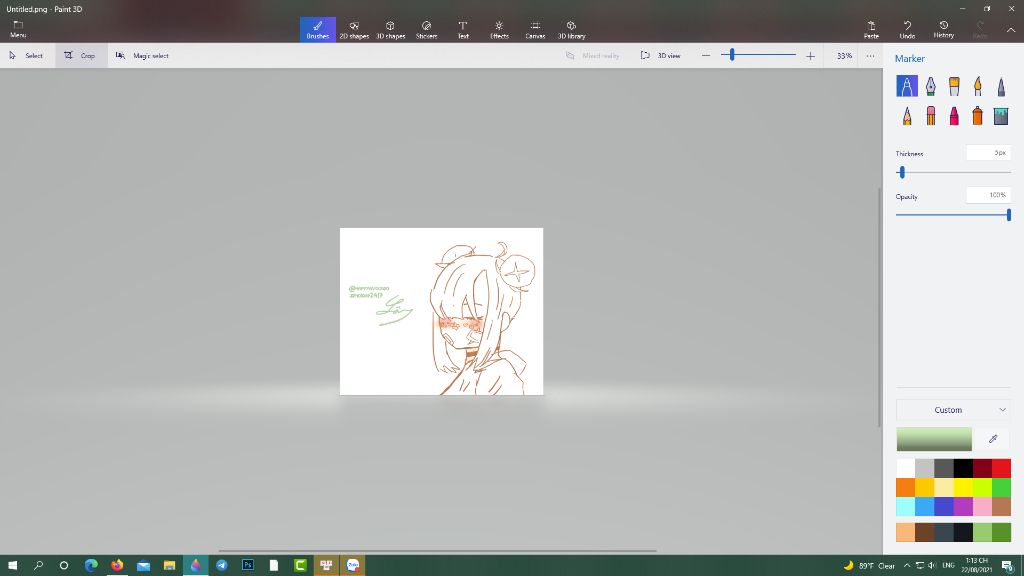Click the Opacity slider handle

pos(1009,215)
